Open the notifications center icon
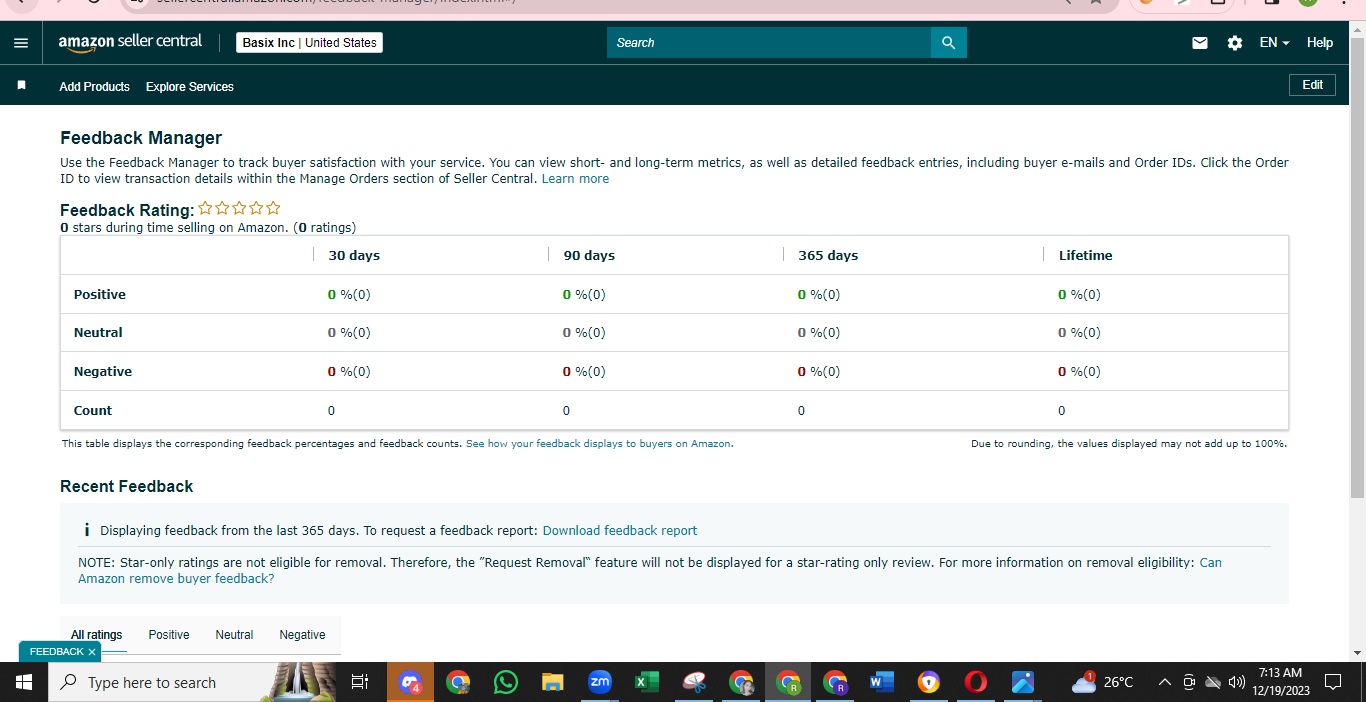This screenshot has width=1366, height=702. coord(1332,682)
